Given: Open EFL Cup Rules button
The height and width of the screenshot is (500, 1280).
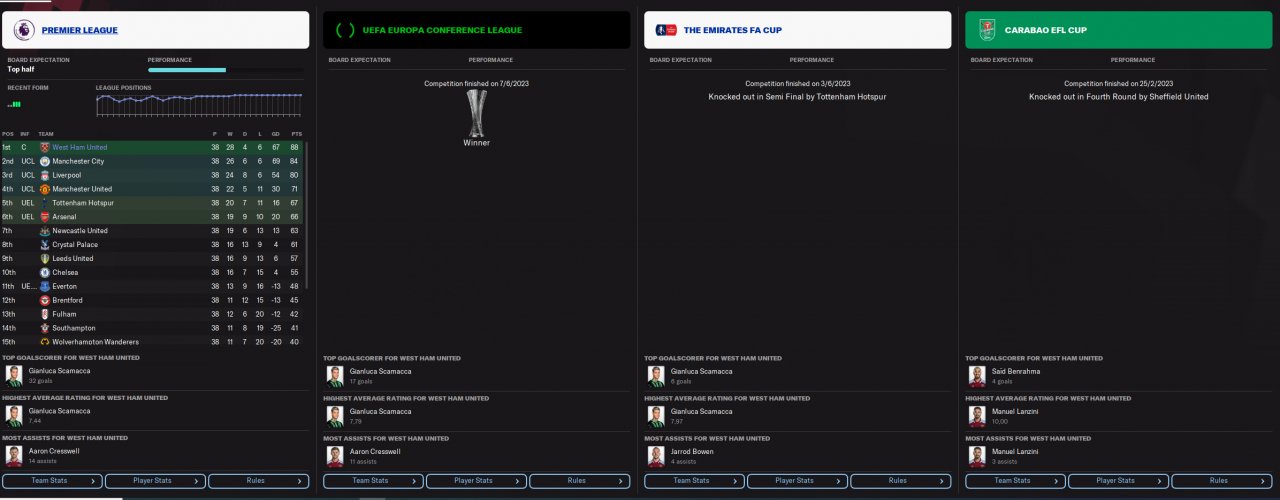Looking at the screenshot, I should tap(1220, 481).
